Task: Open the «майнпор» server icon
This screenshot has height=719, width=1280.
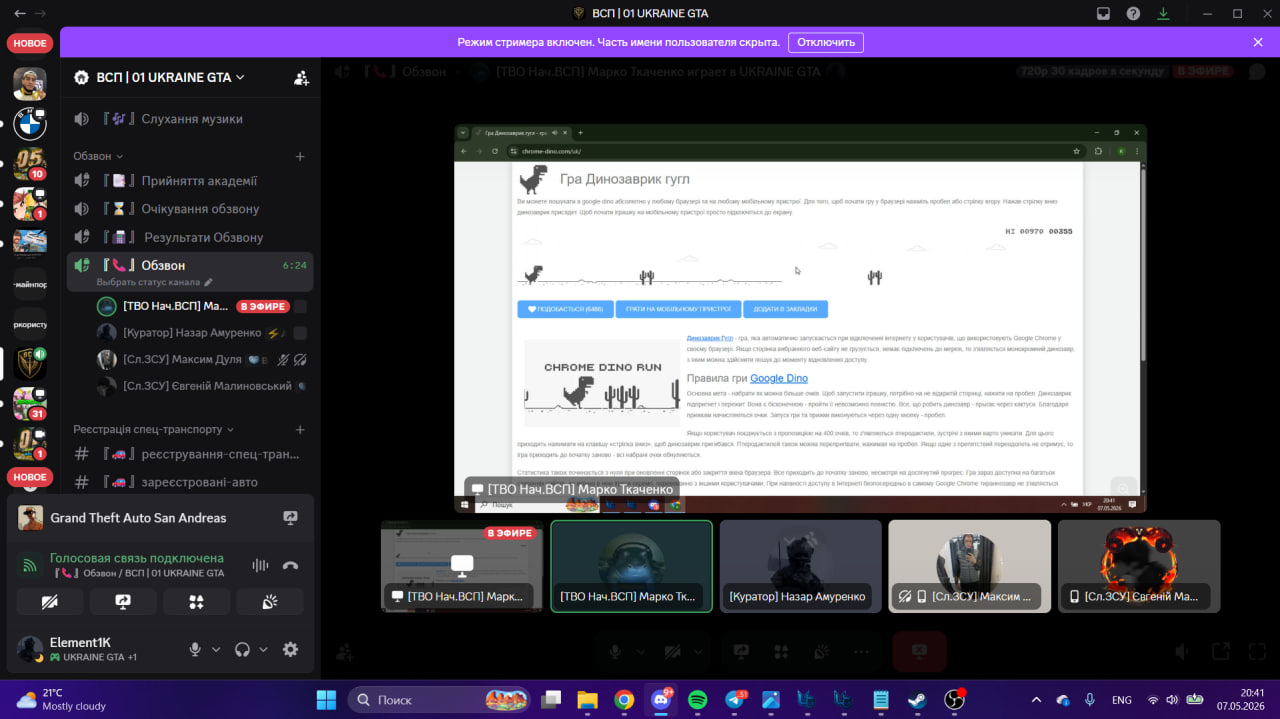Action: point(30,284)
